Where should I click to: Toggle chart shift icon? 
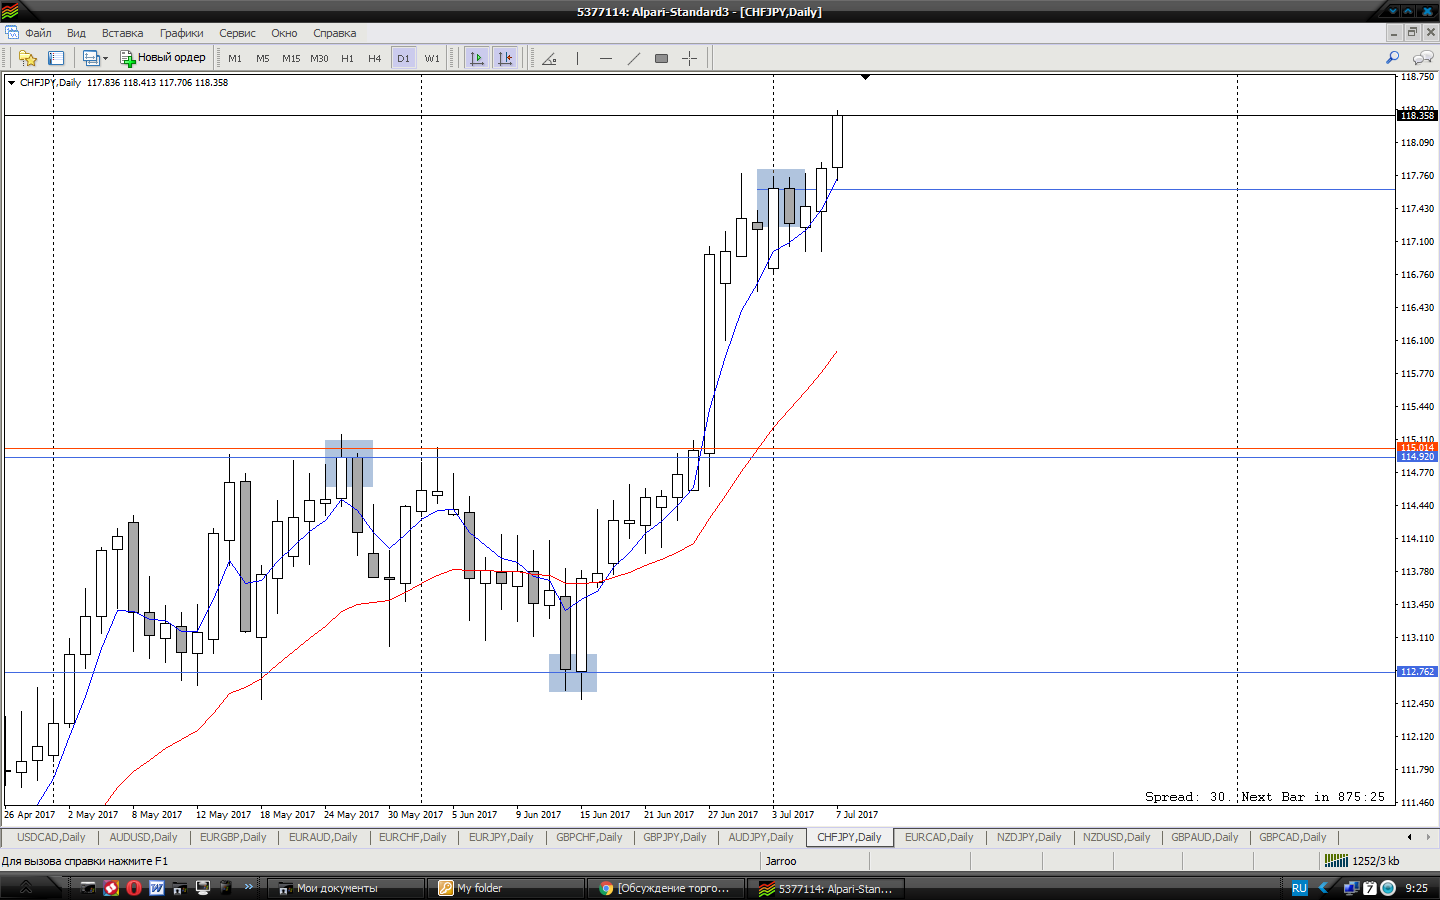tap(505, 58)
